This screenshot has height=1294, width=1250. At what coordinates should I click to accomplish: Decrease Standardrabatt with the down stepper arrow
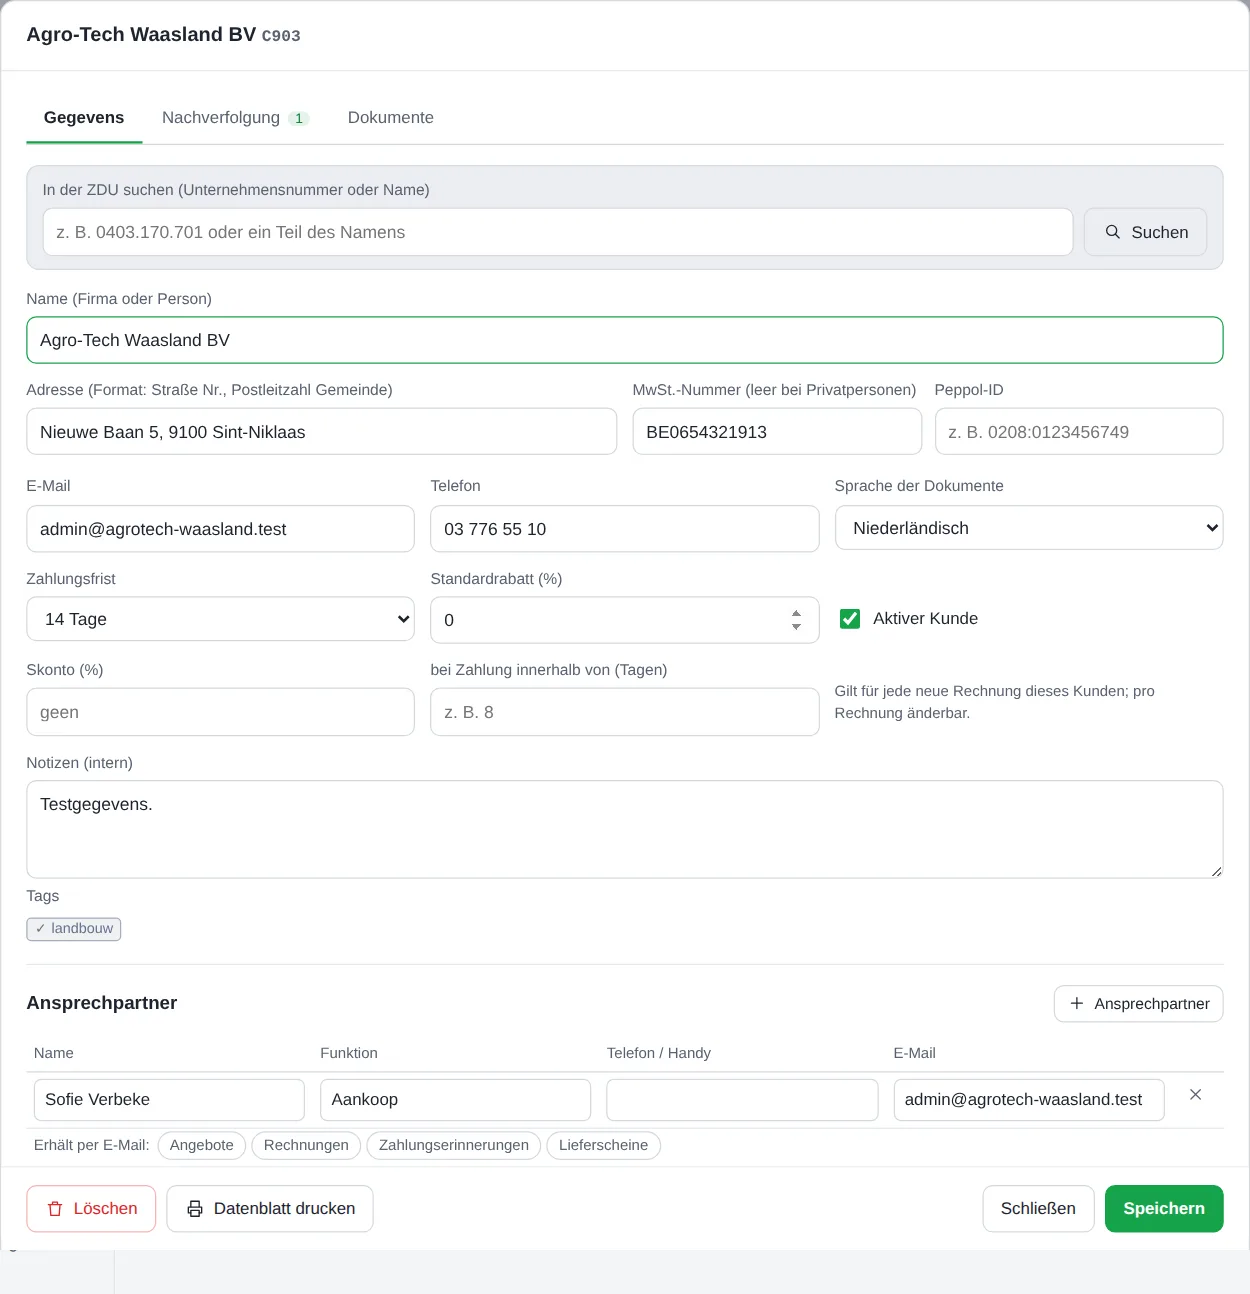(796, 627)
